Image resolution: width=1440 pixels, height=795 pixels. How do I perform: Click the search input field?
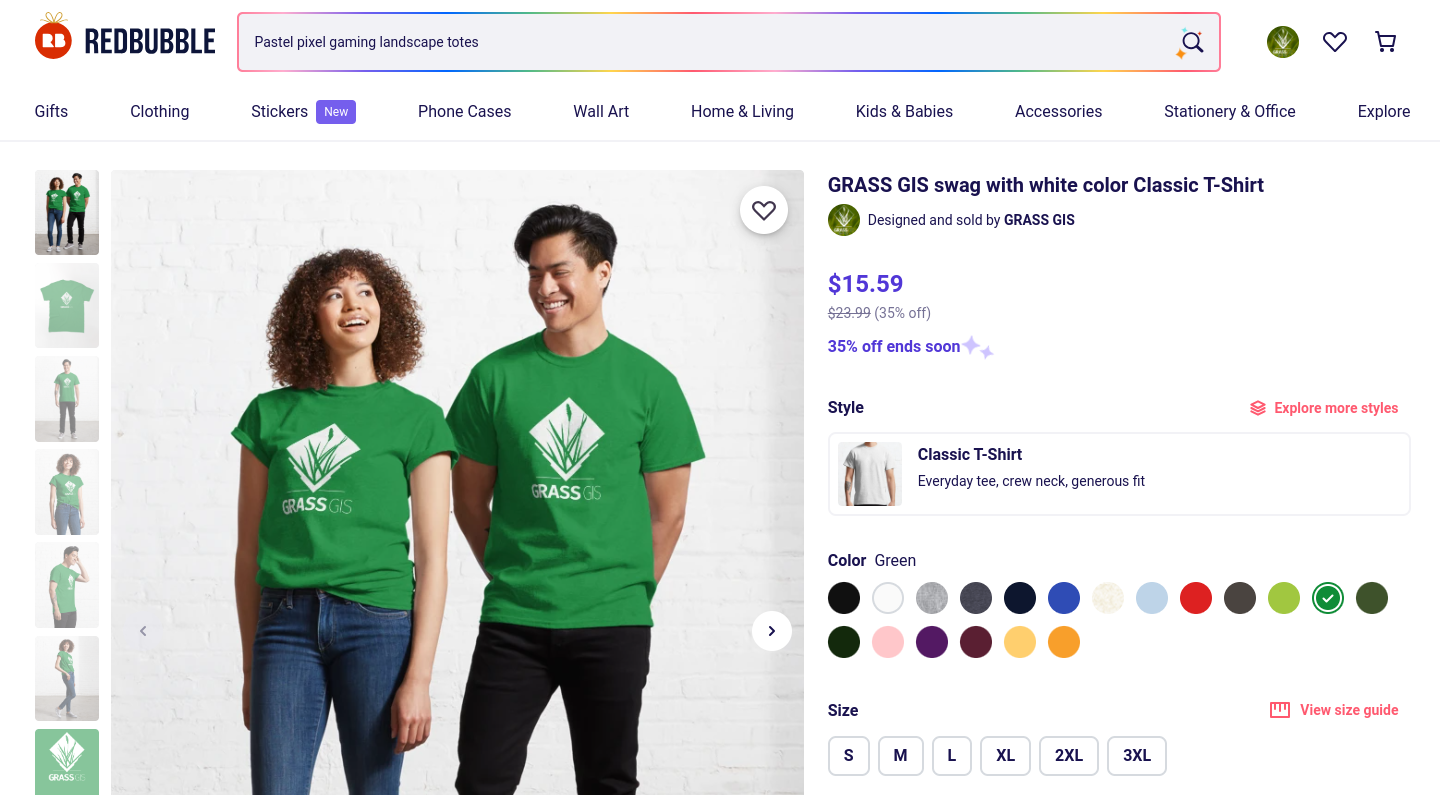click(700, 42)
